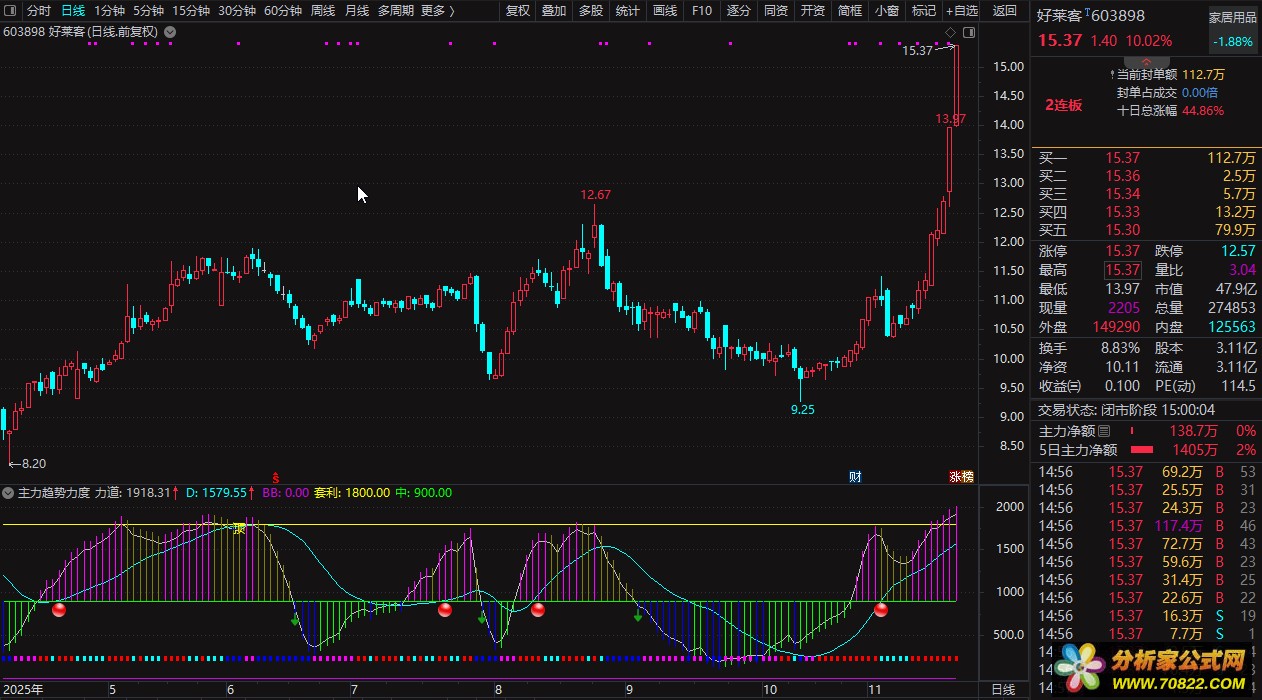
Task: Toggle 复权 price adjustment mode
Action: [518, 11]
